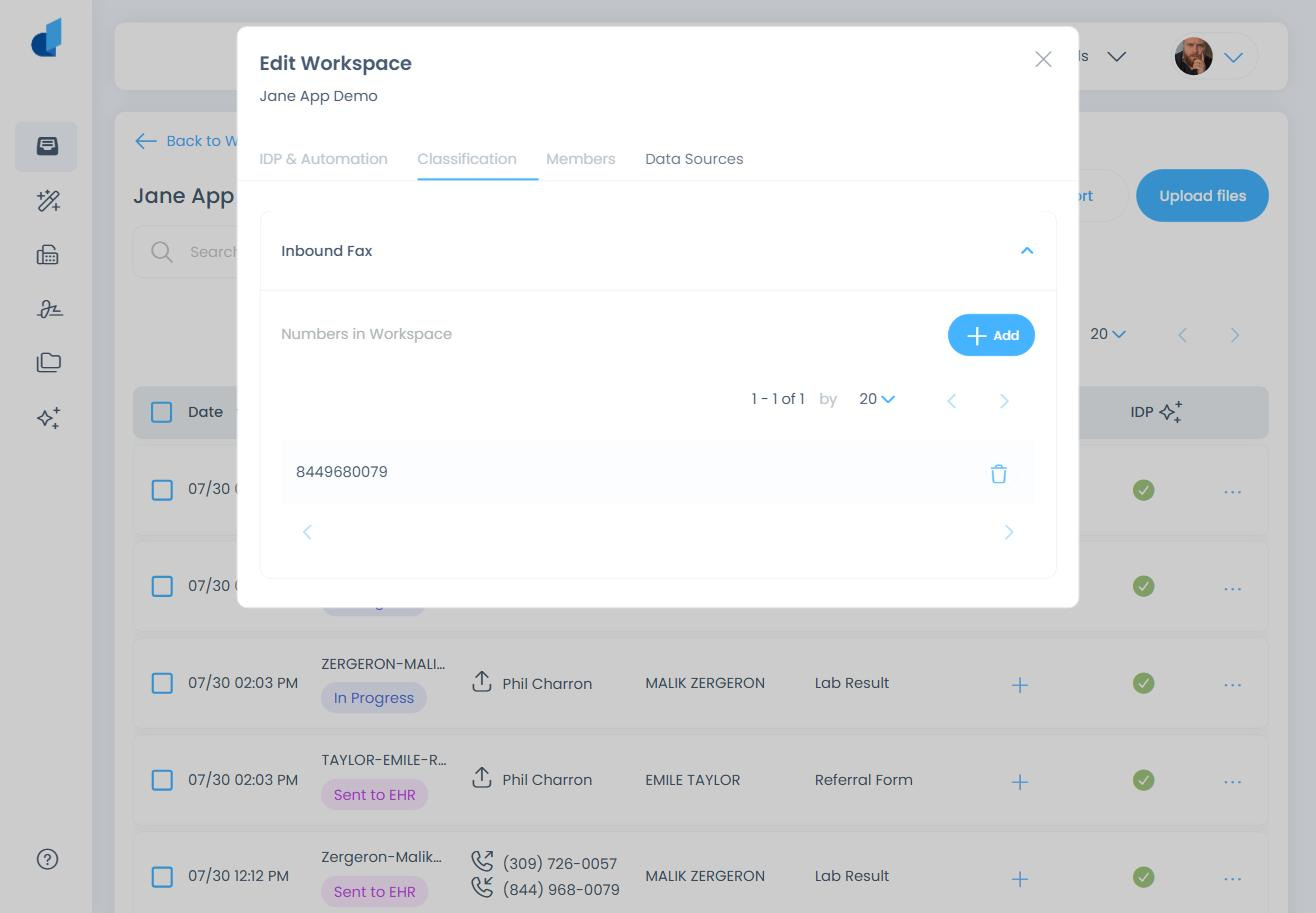
Task: Click the green IDP checkmark in the 07/30 12:12 PM row
Action: click(1143, 877)
